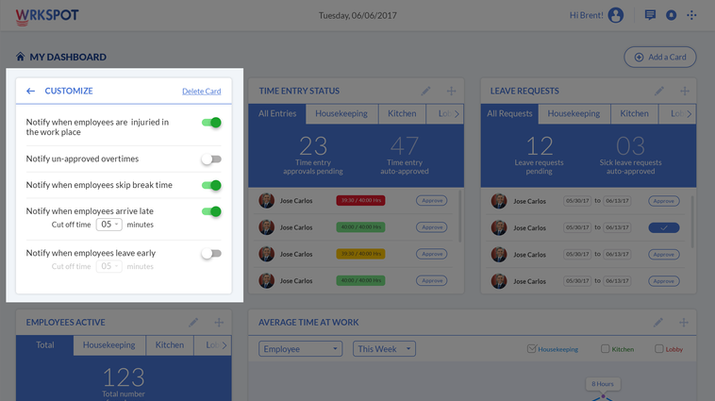The image size is (715, 401).
Task: Edit the Time Entry Status card pencil
Action: pyautogui.click(x=425, y=91)
